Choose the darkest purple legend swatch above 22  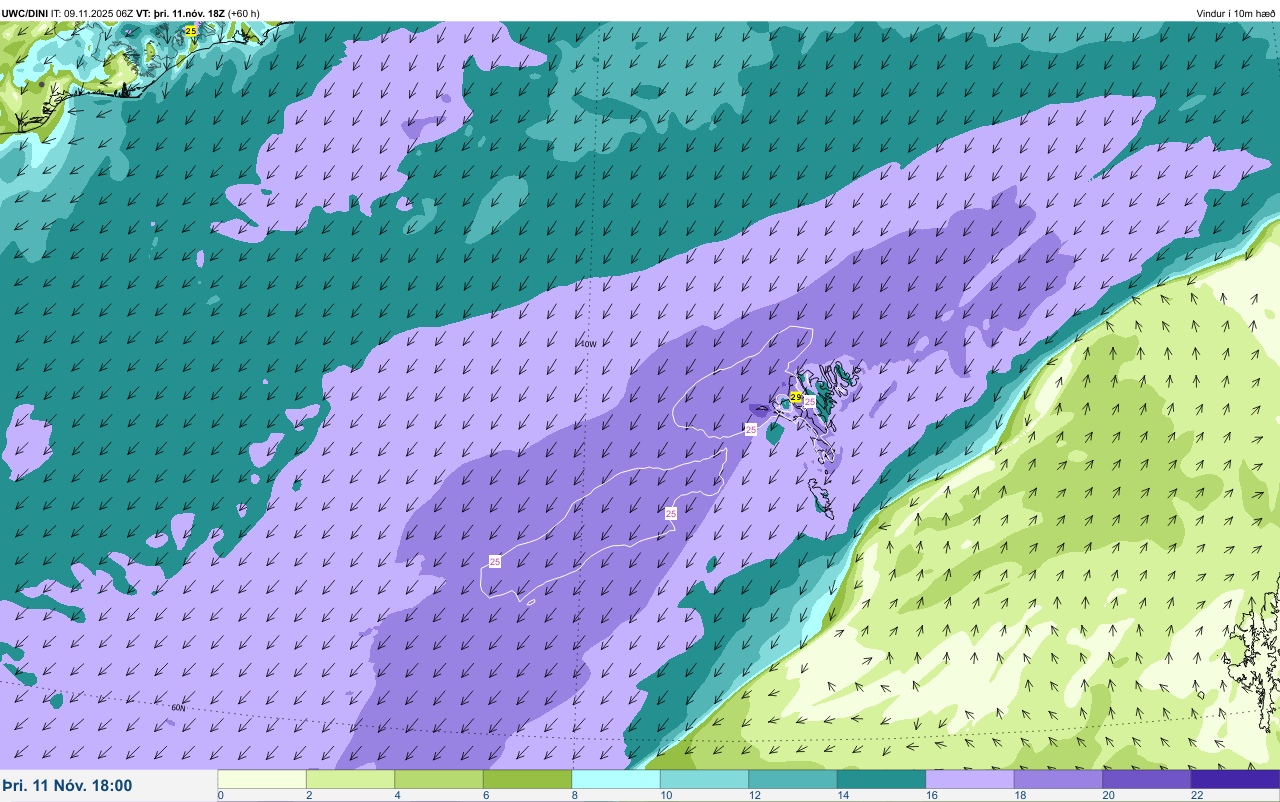tap(1235, 779)
